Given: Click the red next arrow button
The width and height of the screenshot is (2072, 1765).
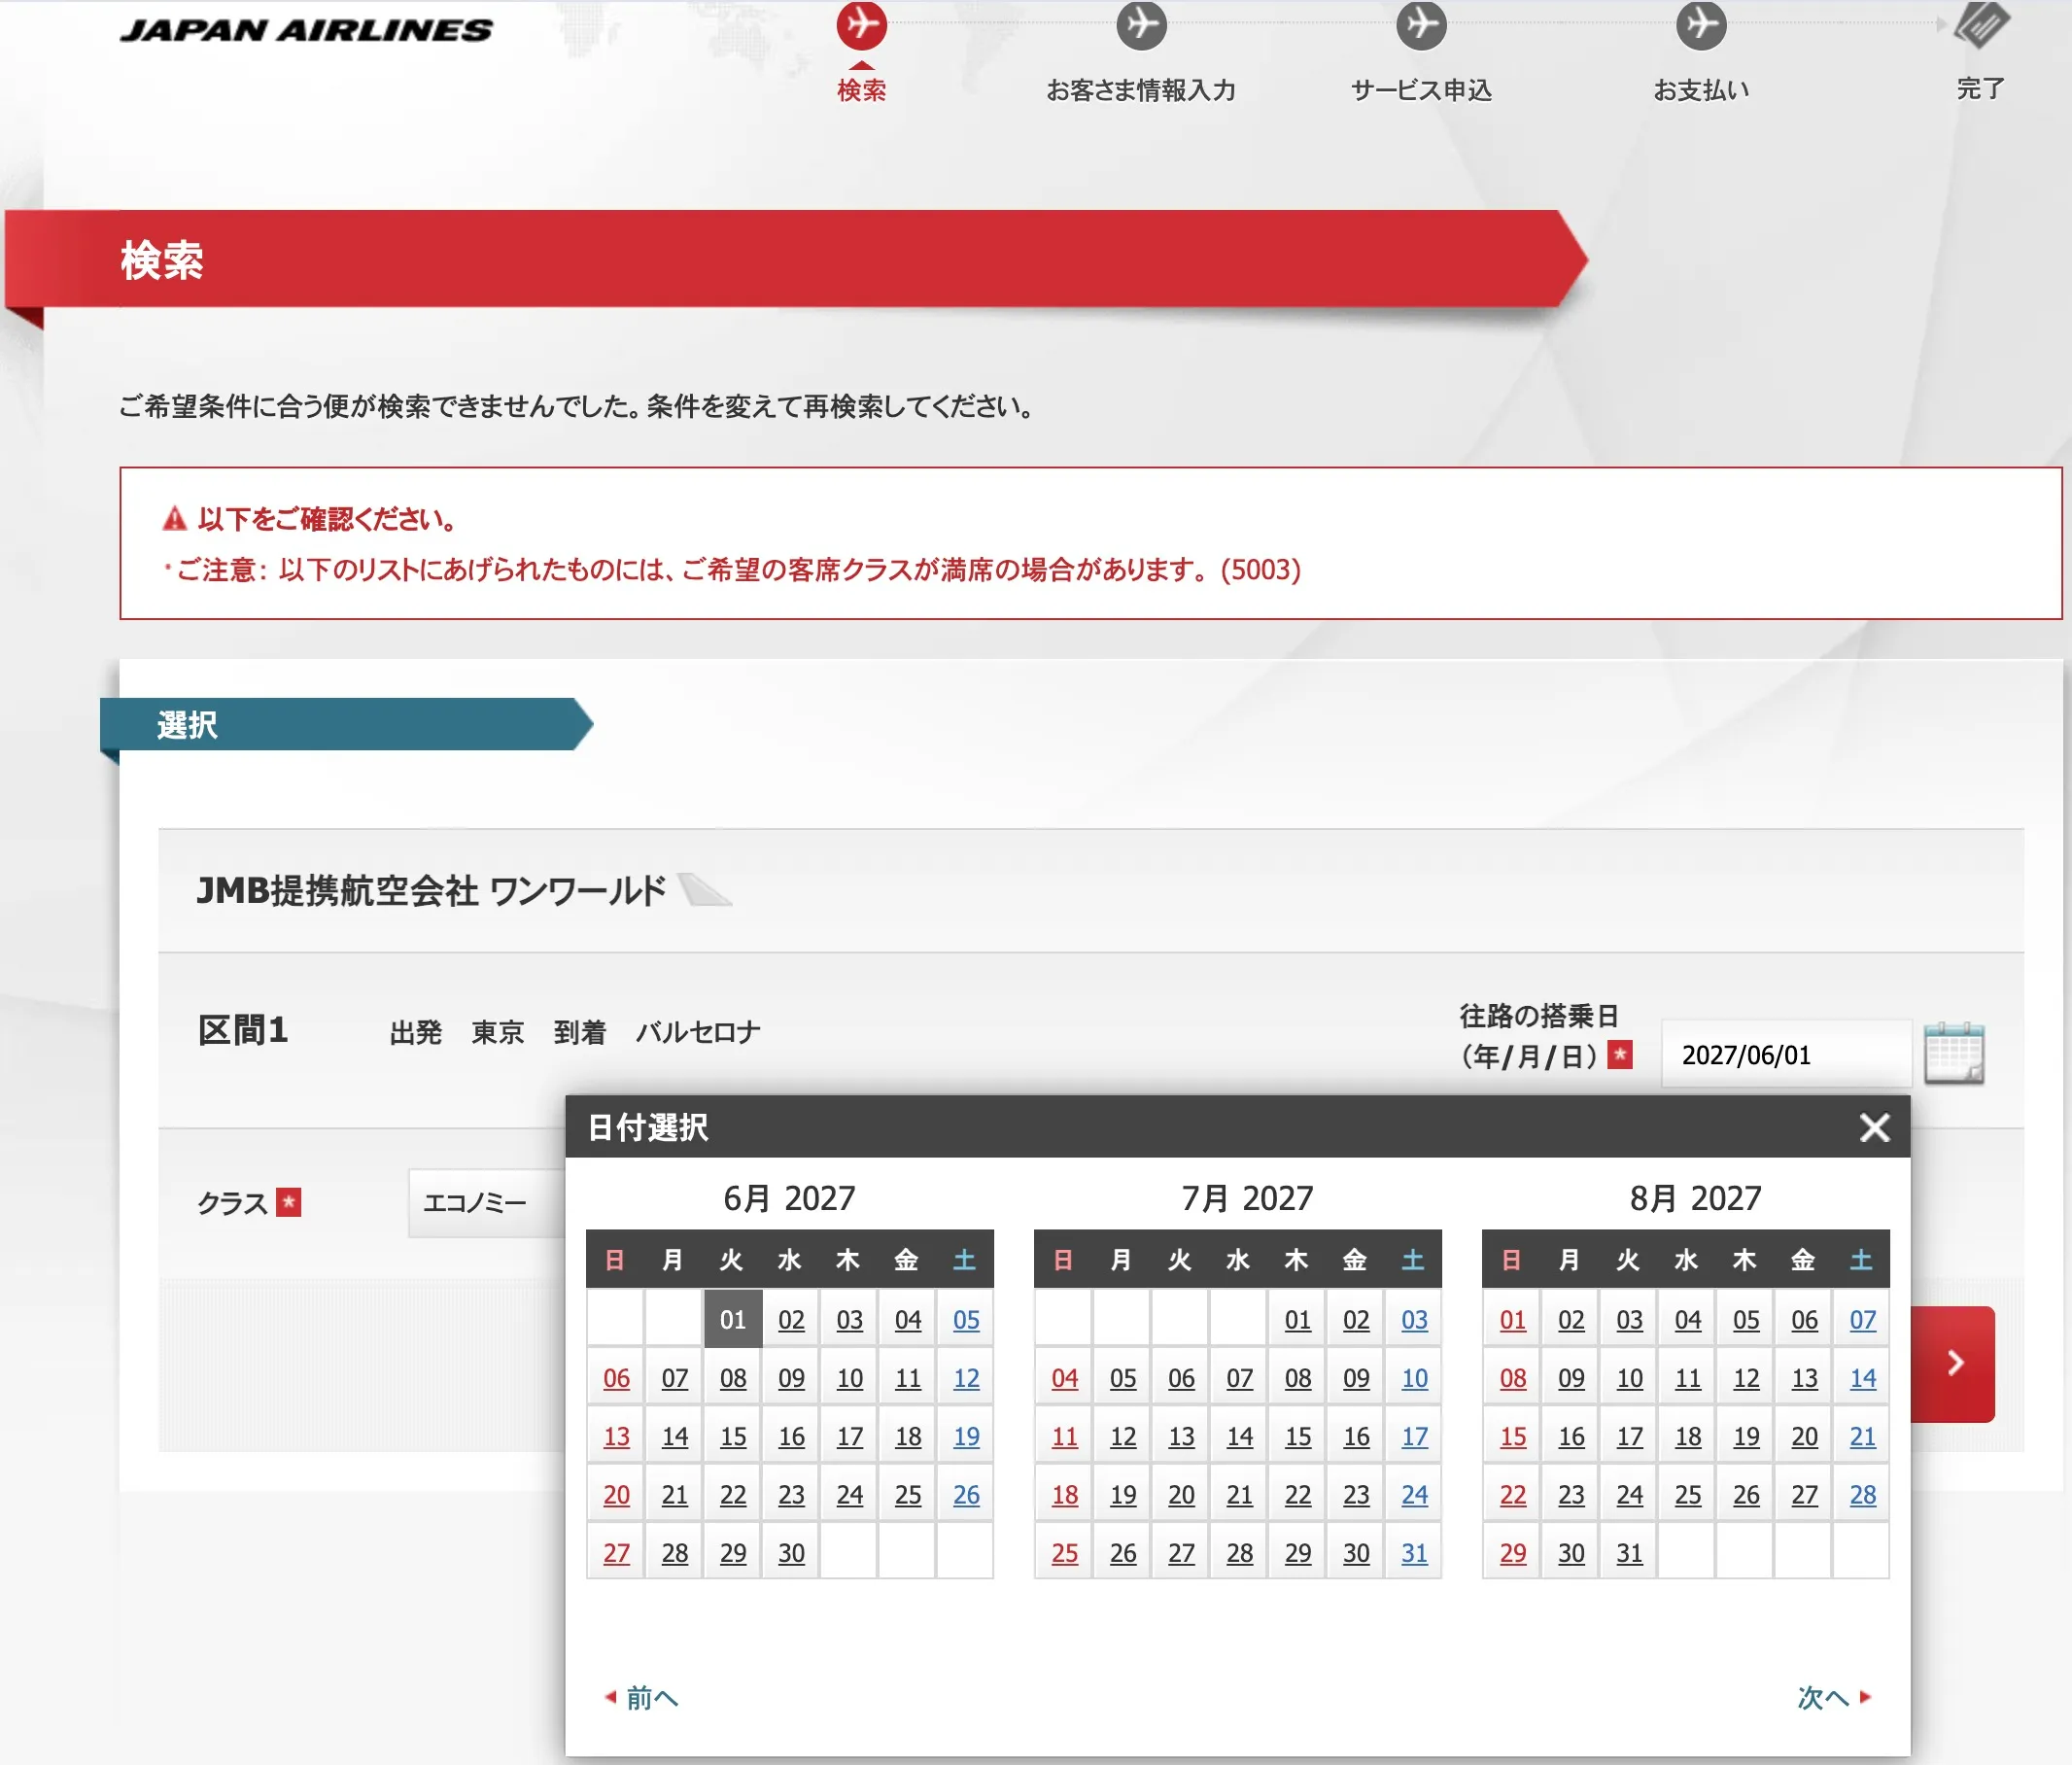Looking at the screenshot, I should point(1953,1363).
